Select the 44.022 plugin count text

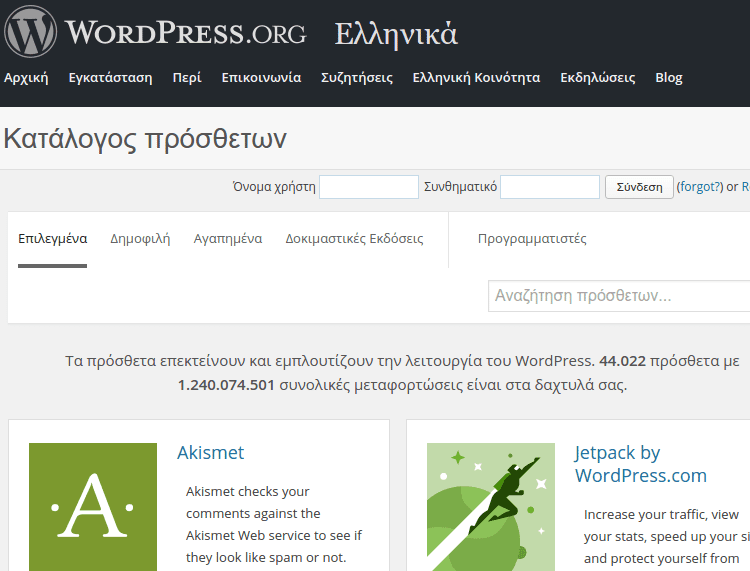click(622, 361)
